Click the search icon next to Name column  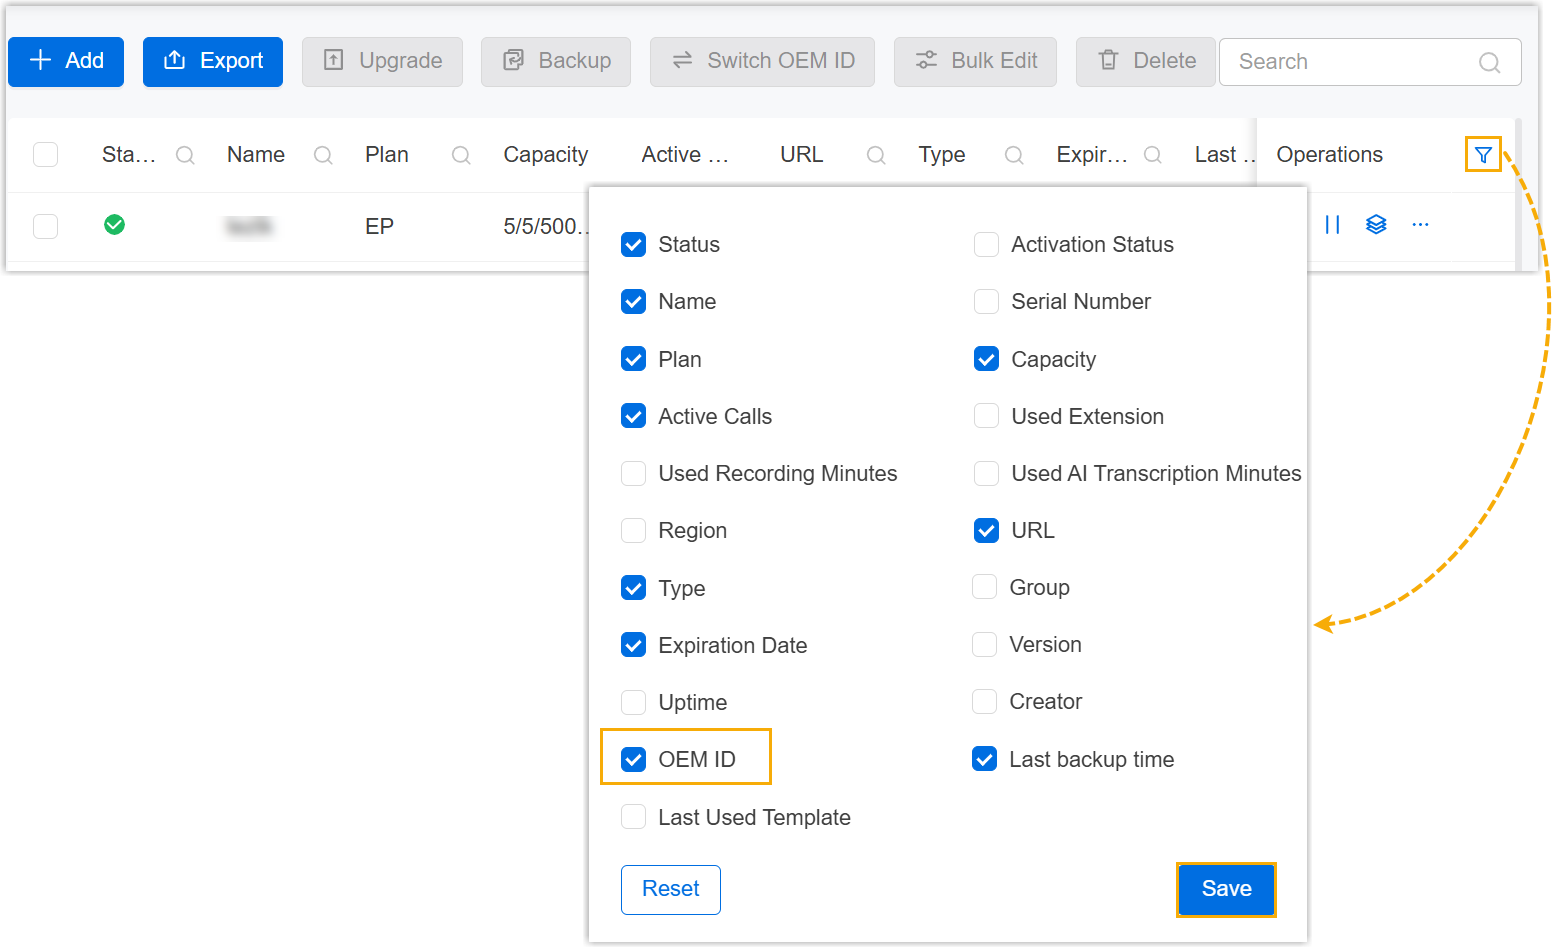(323, 155)
